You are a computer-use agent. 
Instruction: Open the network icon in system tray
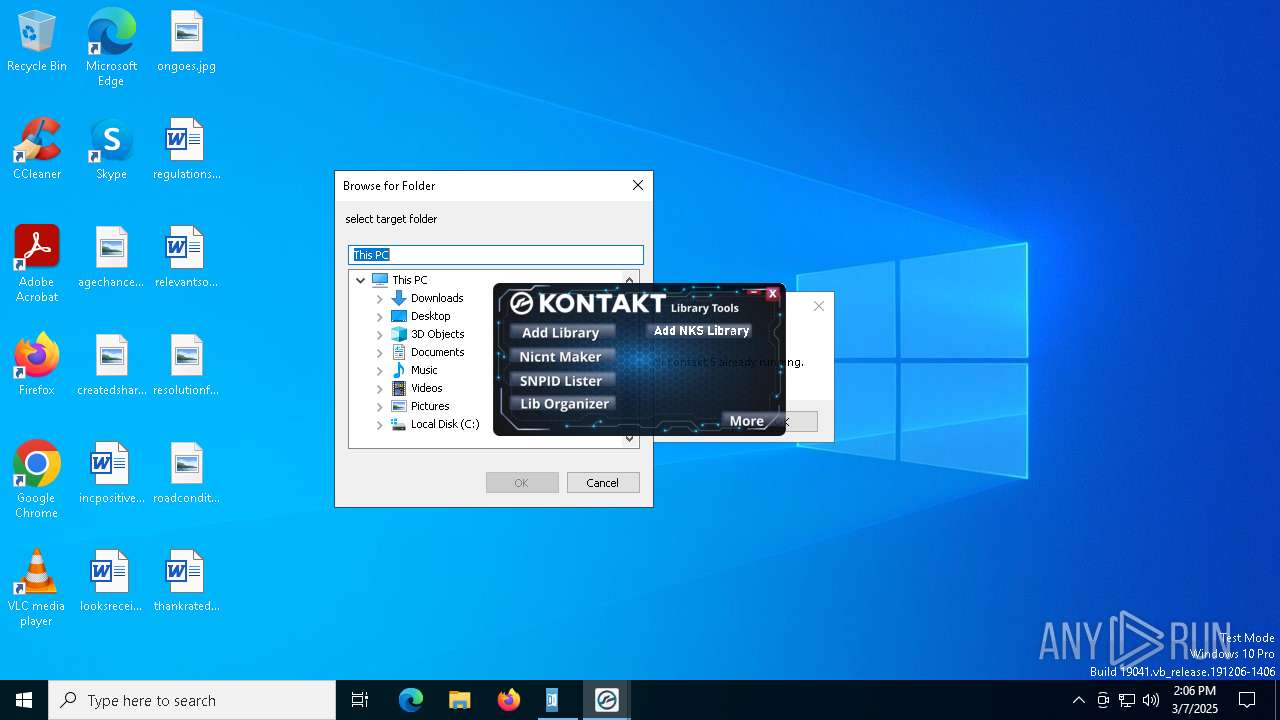[1127, 700]
